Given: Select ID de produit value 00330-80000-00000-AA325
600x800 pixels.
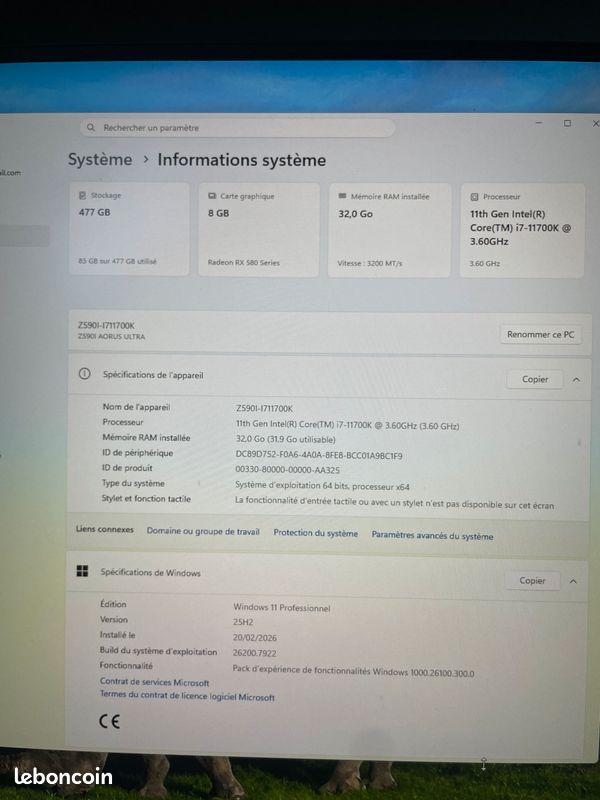Looking at the screenshot, I should pyautogui.click(x=287, y=470).
